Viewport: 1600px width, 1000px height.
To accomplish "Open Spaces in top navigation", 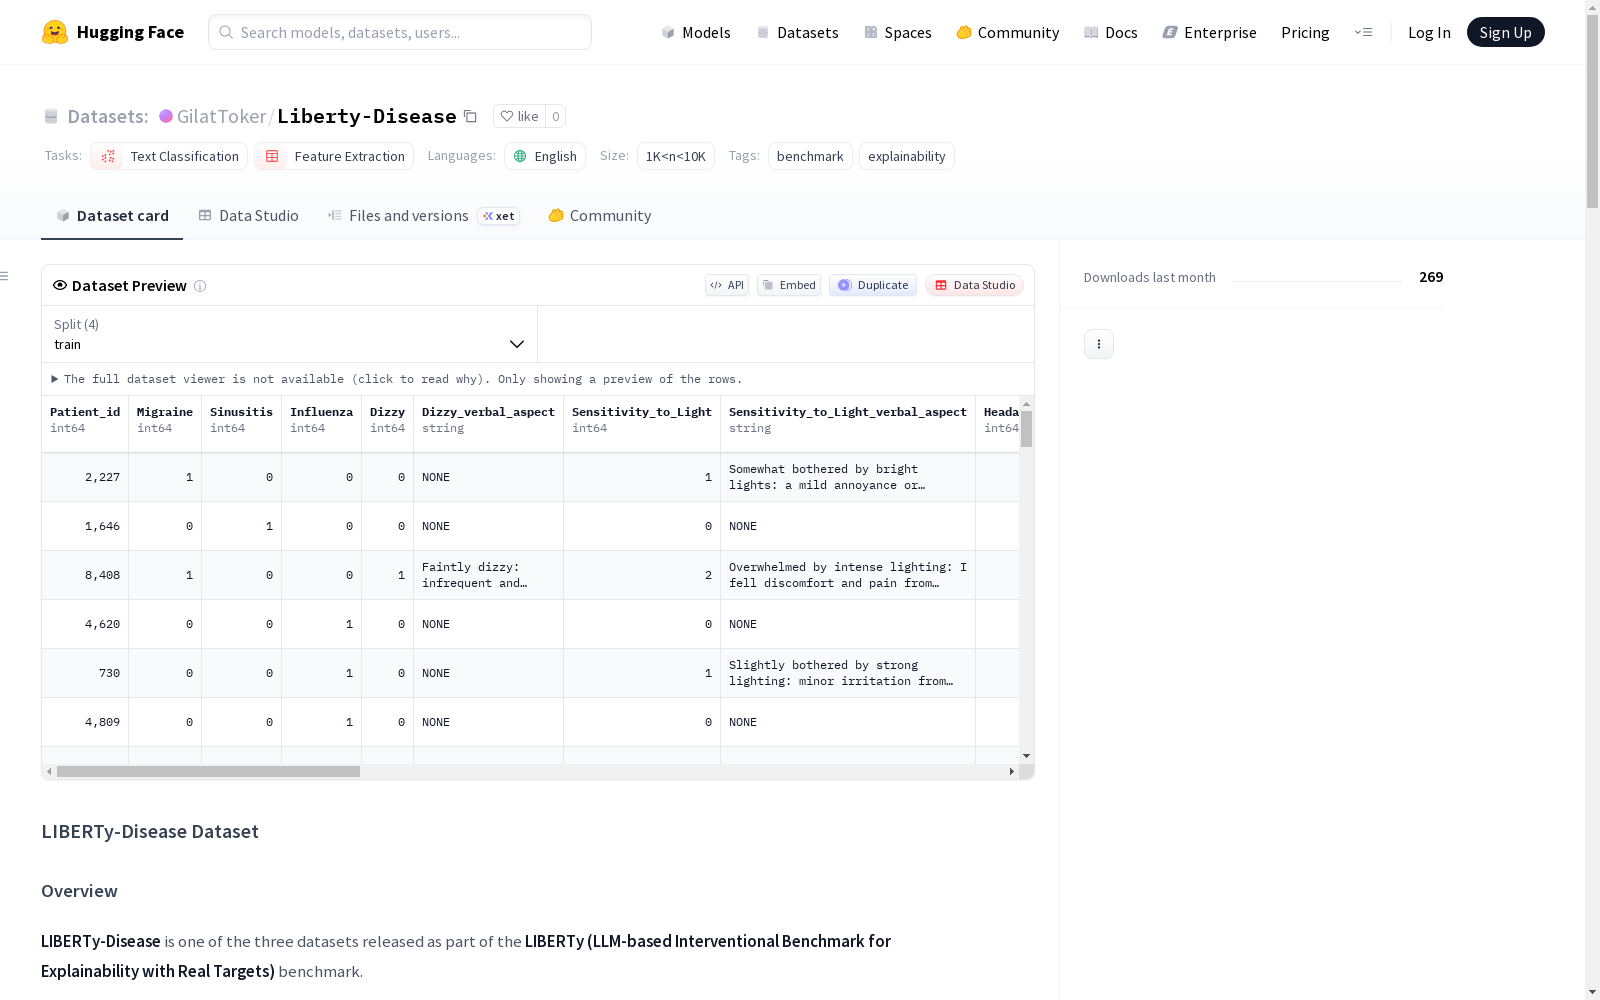I will (898, 32).
